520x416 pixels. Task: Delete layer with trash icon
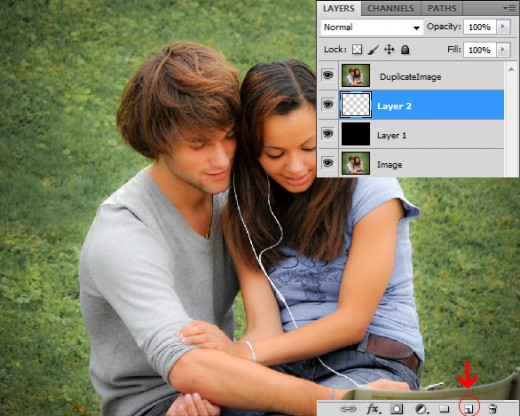click(x=493, y=409)
